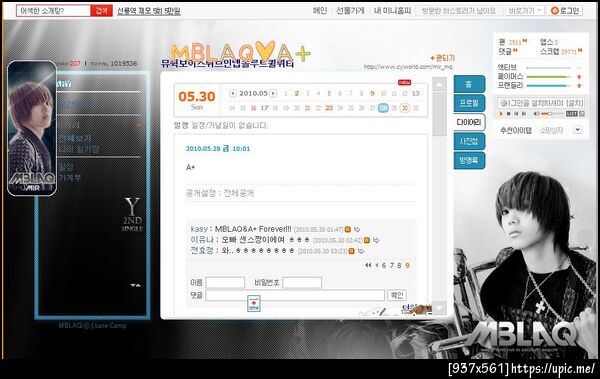Open the 내 미니홈피 top link

tap(392, 10)
